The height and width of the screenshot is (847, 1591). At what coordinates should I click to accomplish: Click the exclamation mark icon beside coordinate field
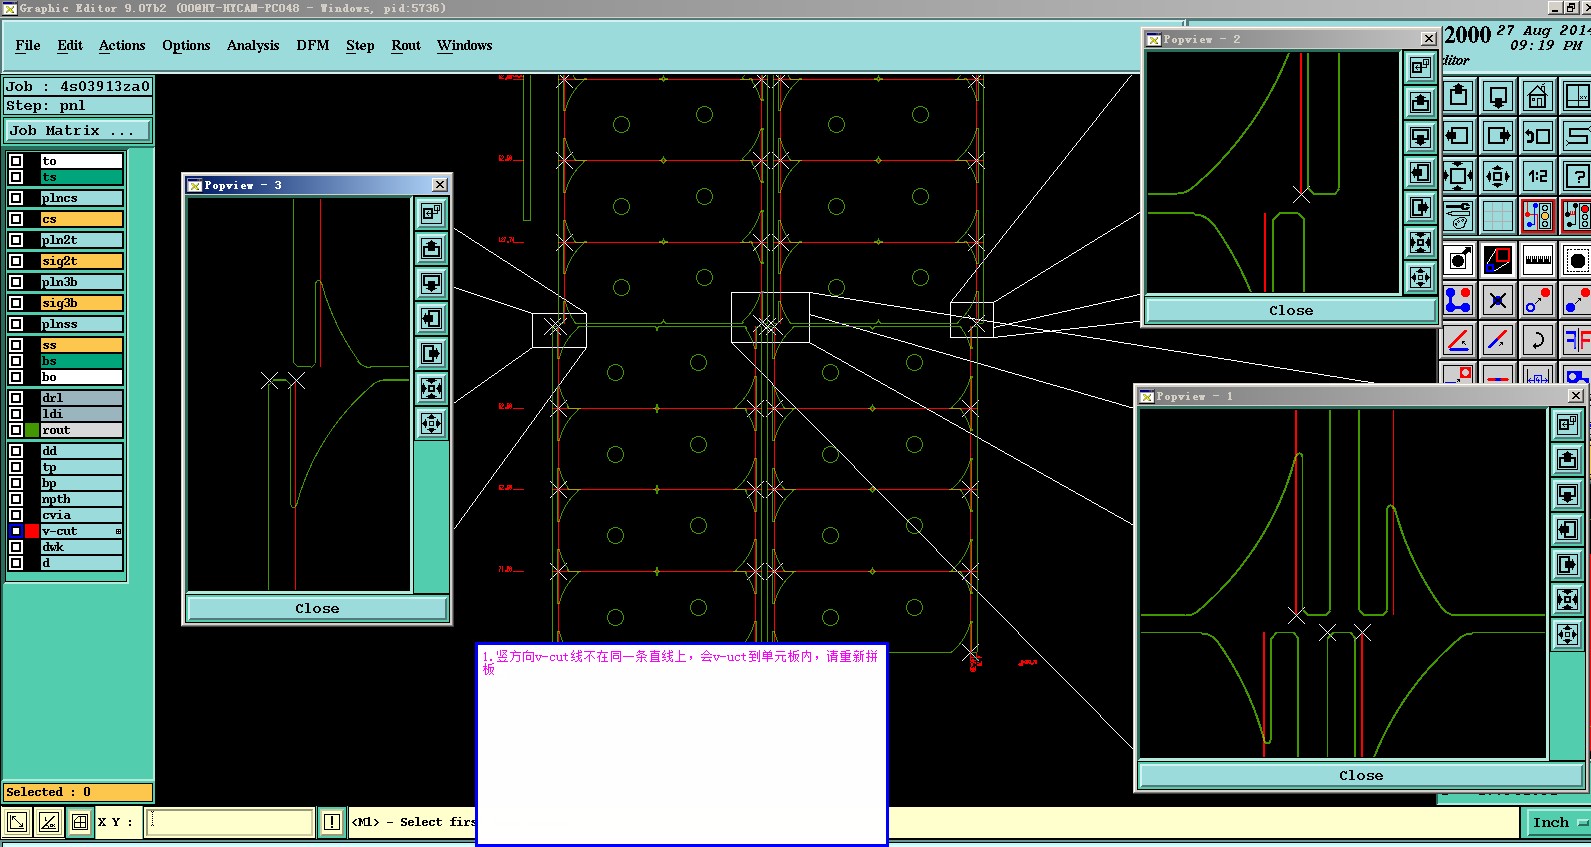[x=332, y=822]
